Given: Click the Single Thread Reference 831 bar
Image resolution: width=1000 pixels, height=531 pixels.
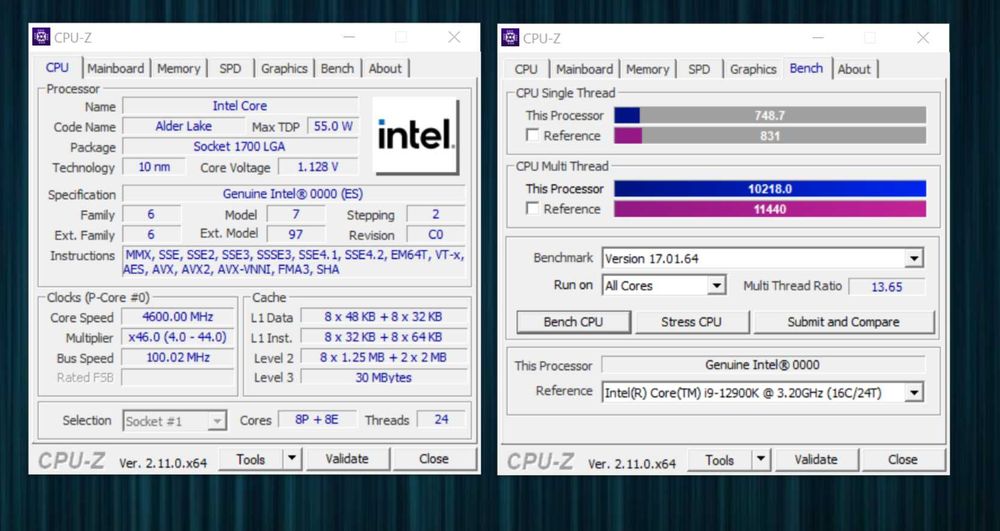Looking at the screenshot, I should [x=770, y=135].
